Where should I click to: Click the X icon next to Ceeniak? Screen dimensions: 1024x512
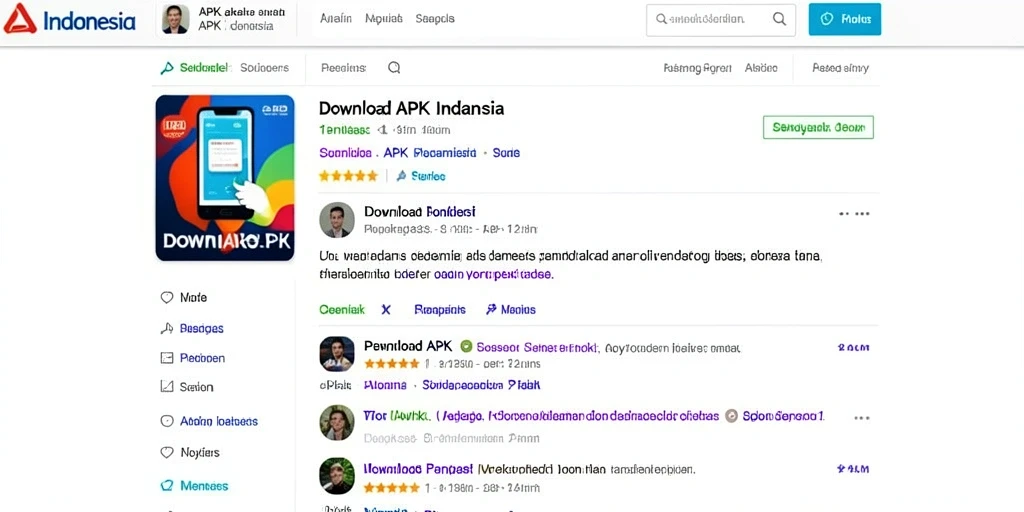tap(386, 310)
